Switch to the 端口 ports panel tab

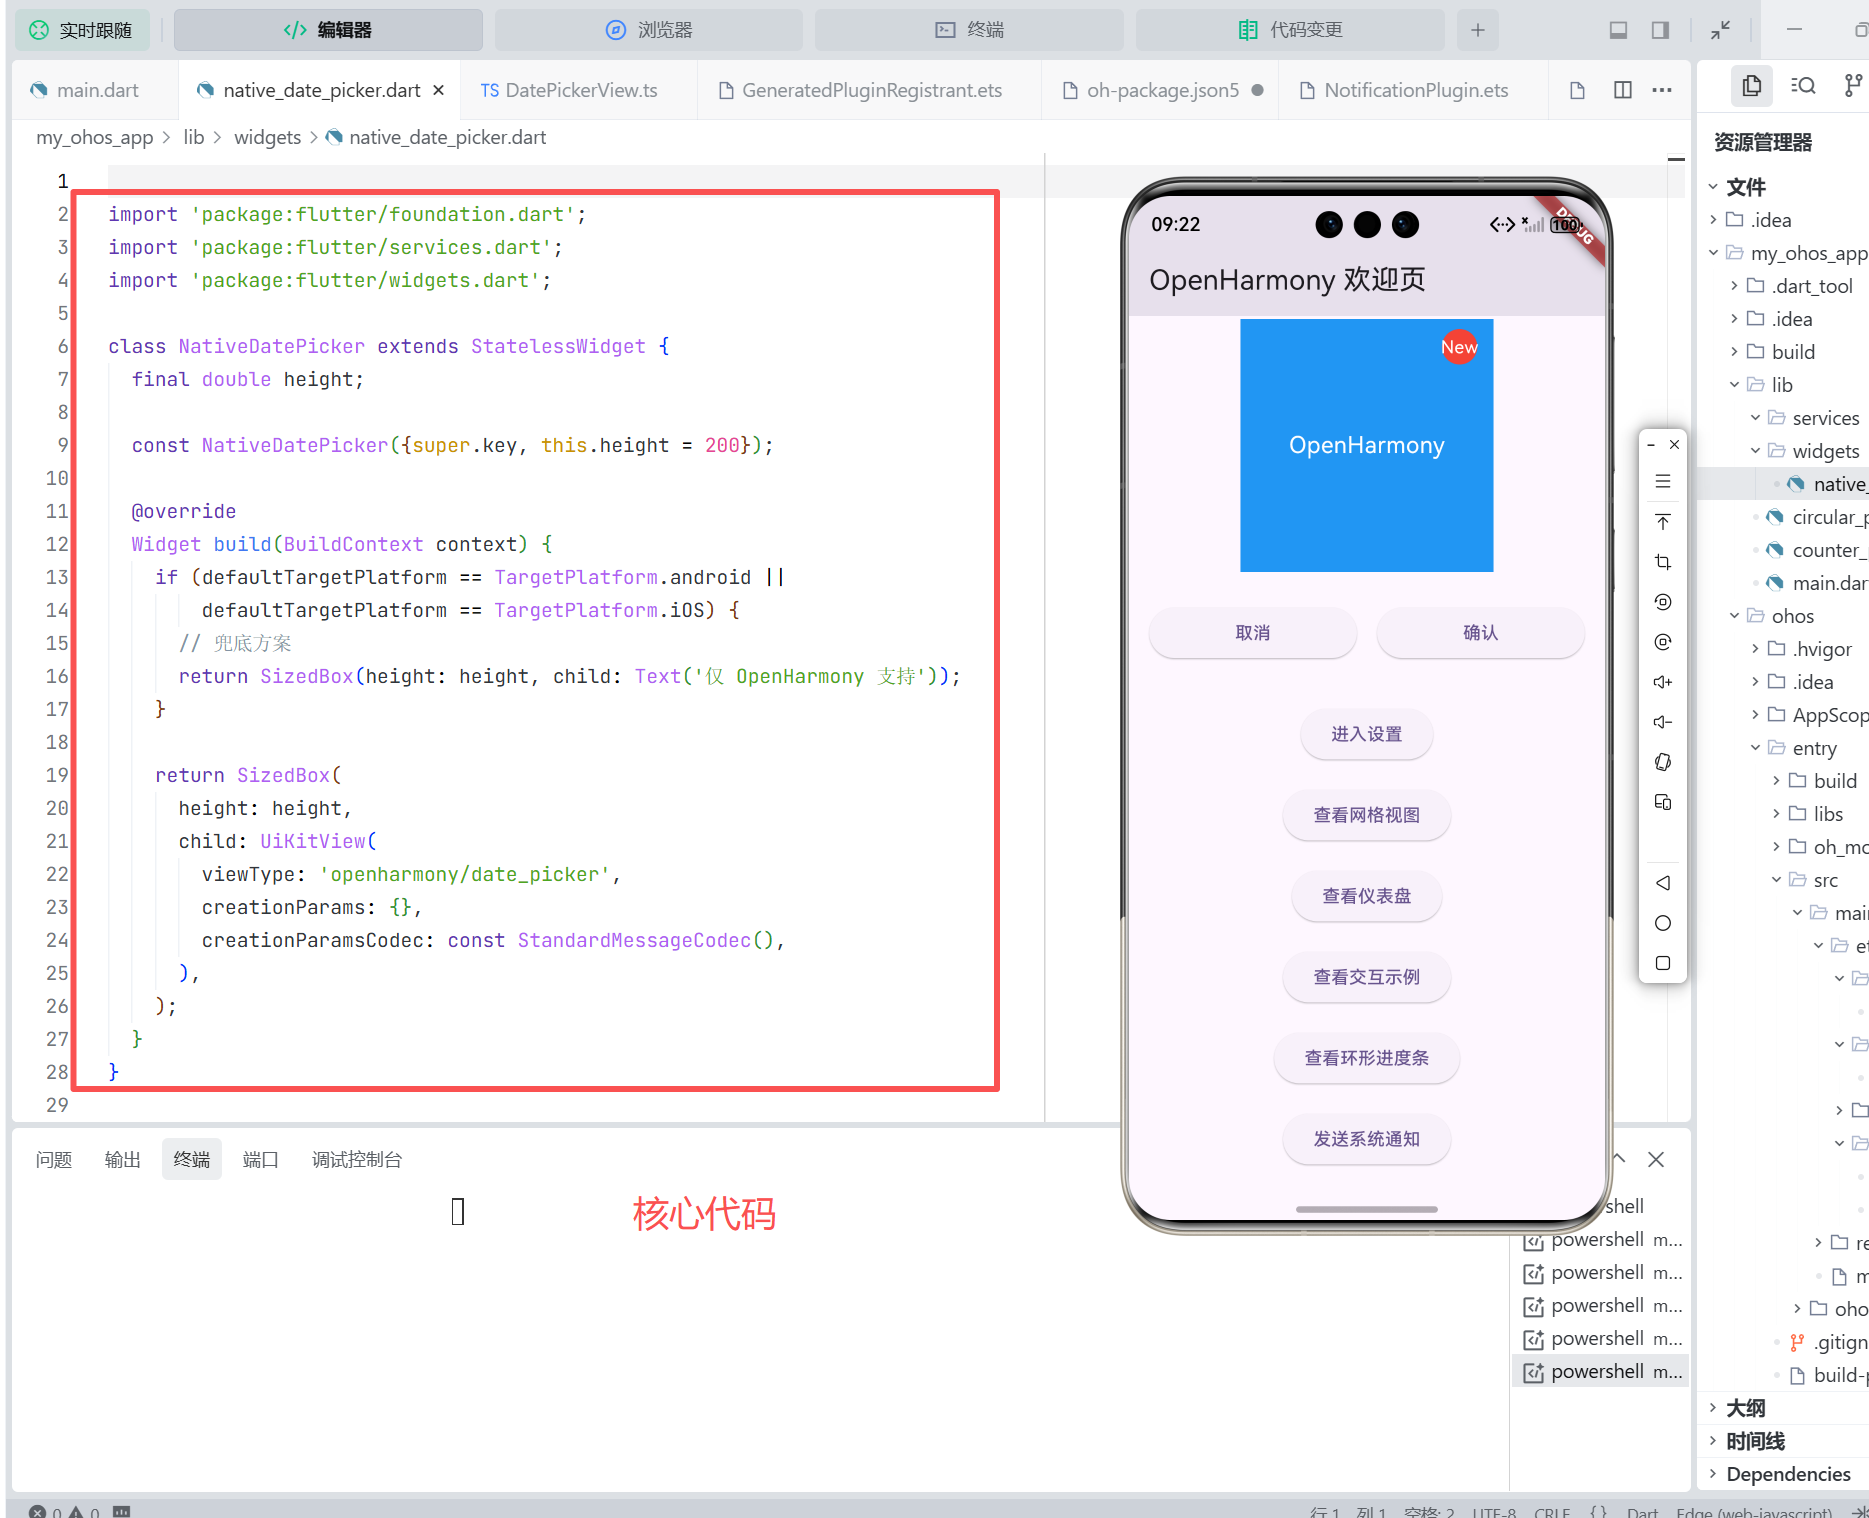click(261, 1159)
